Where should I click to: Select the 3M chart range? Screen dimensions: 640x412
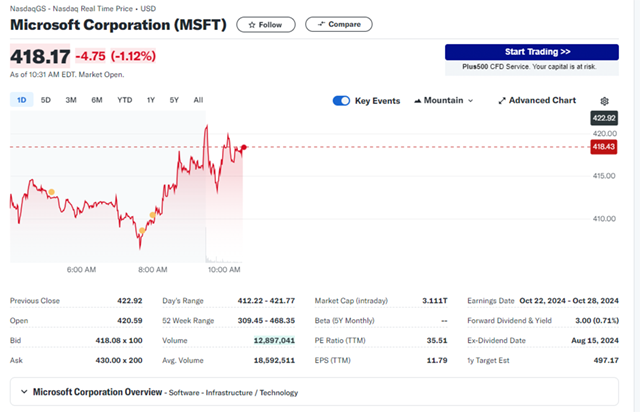coord(71,100)
